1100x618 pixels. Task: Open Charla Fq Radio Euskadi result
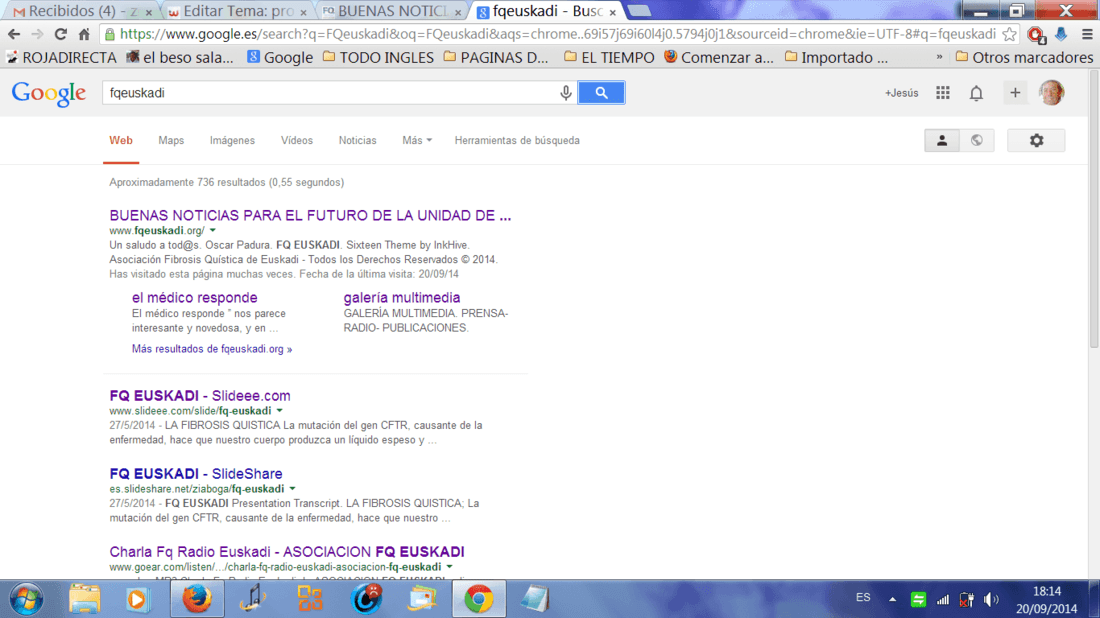[x=287, y=551]
